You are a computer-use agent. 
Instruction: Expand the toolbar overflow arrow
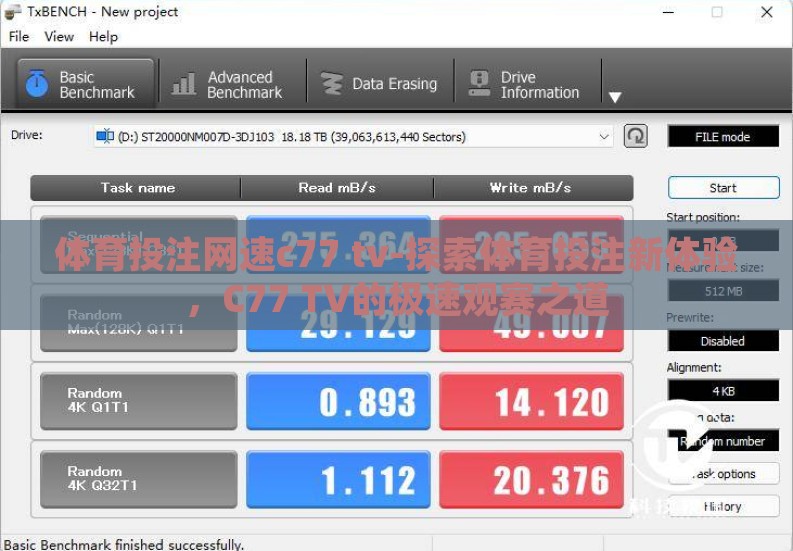click(x=615, y=97)
